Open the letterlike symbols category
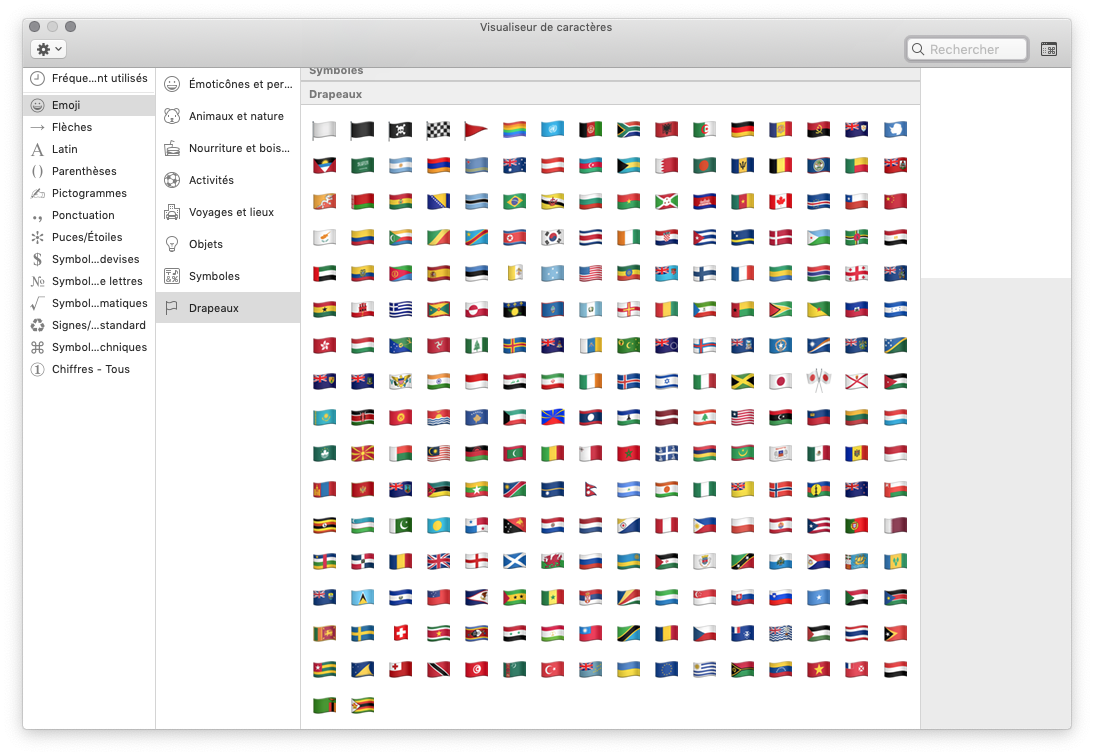1094x756 pixels. pyautogui.click(x=89, y=281)
